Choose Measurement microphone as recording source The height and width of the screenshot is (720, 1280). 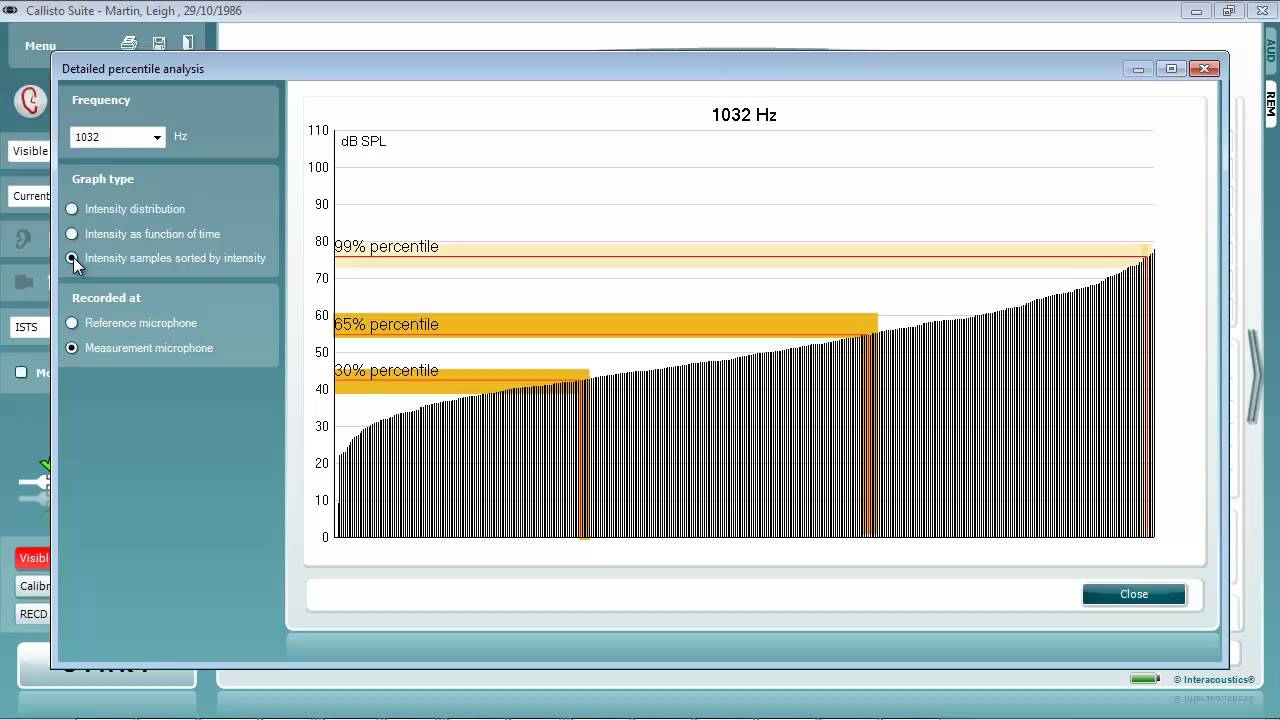coord(139,348)
